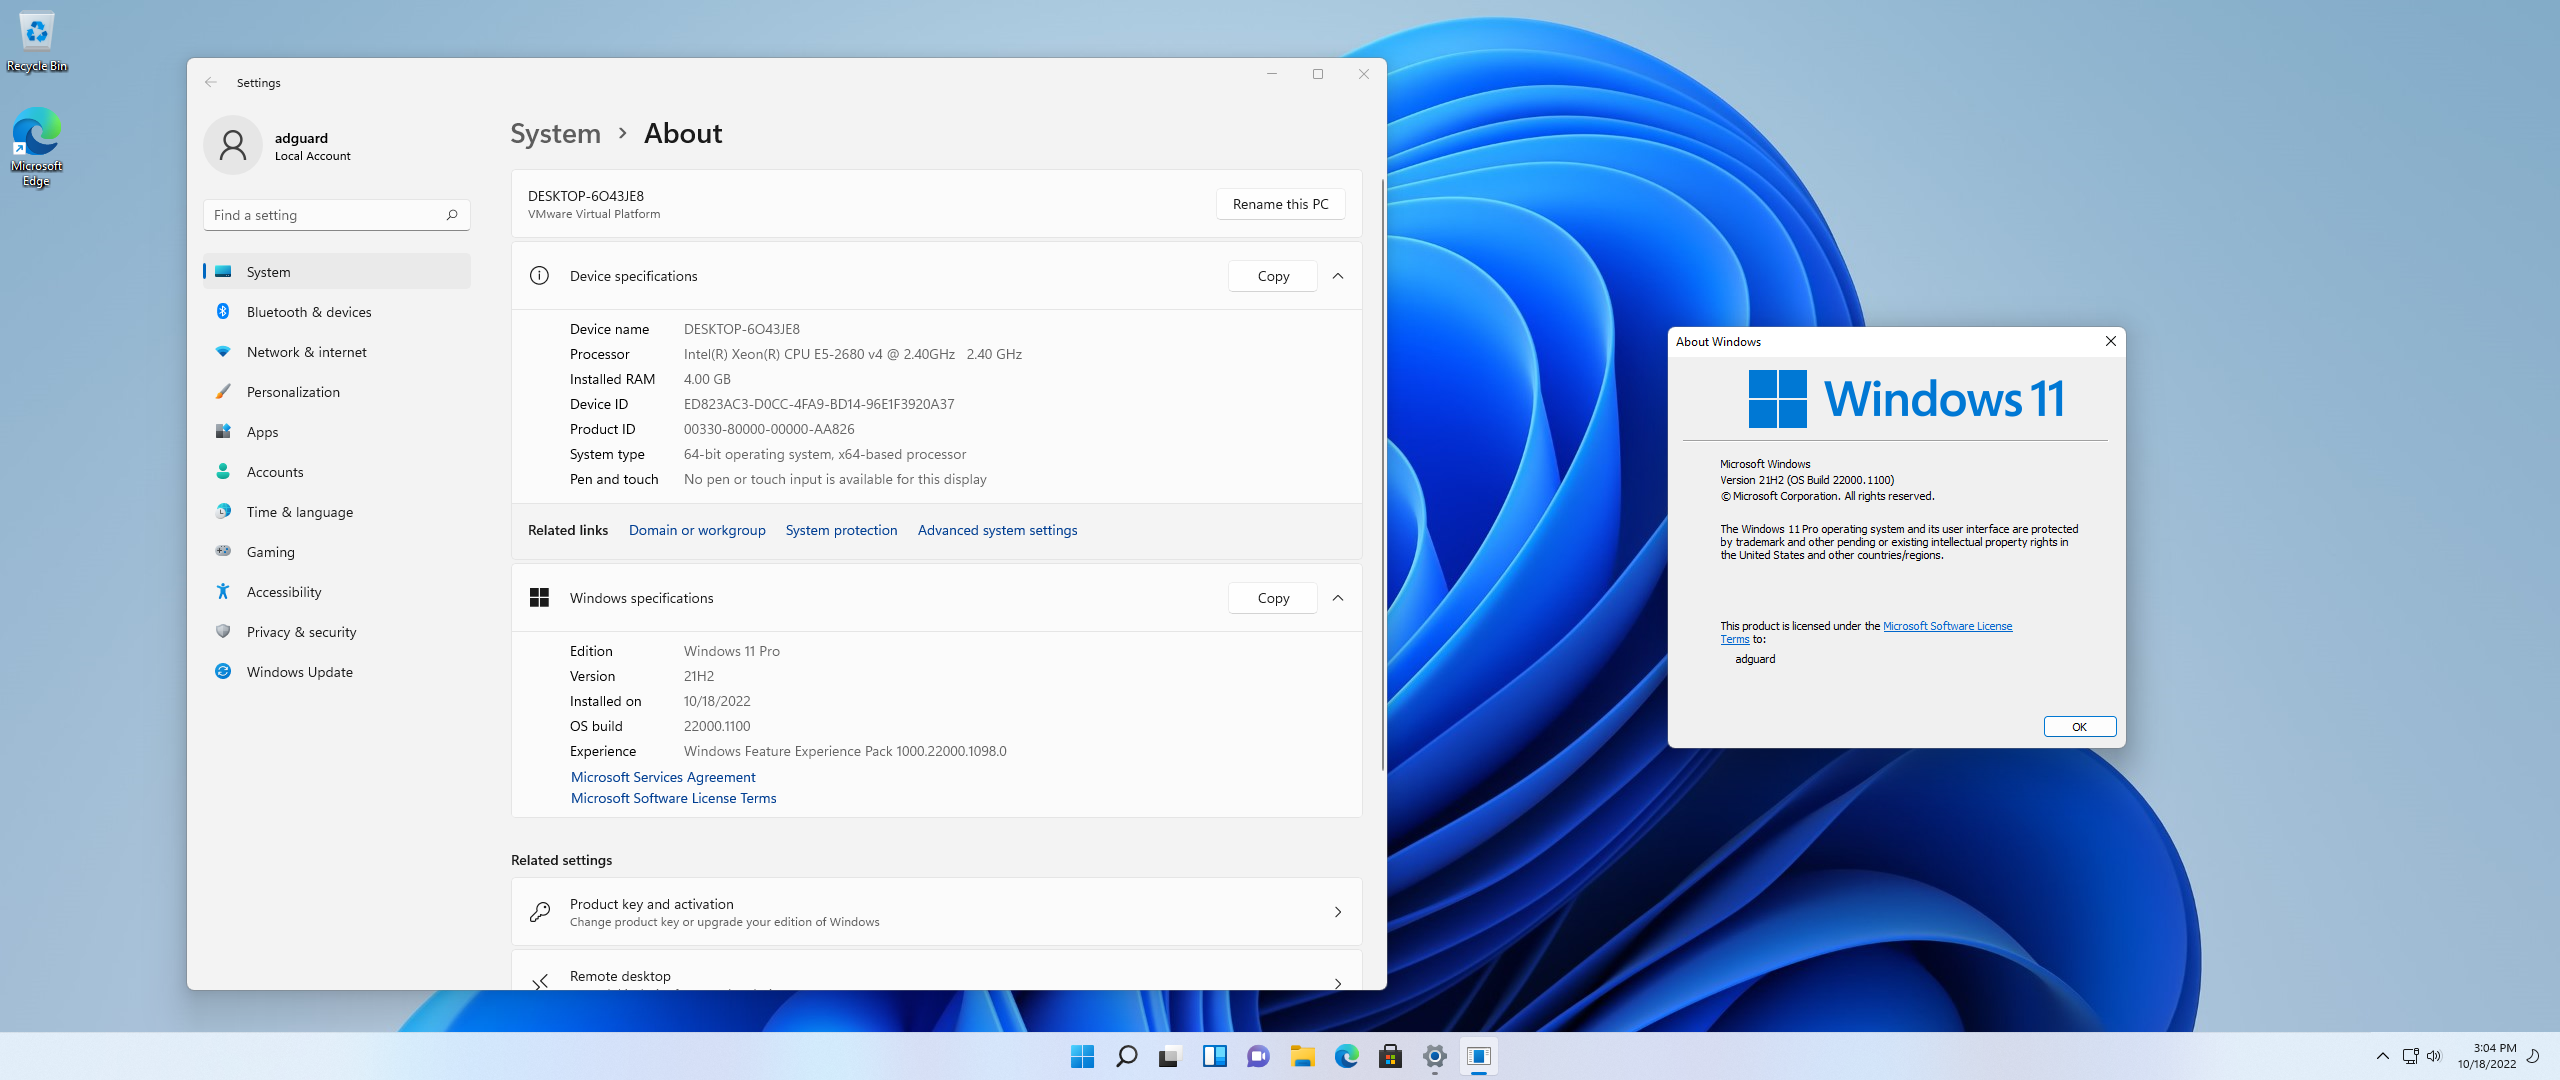Open Time & language settings
Viewport: 2560px width, 1080px height.
coord(337,512)
